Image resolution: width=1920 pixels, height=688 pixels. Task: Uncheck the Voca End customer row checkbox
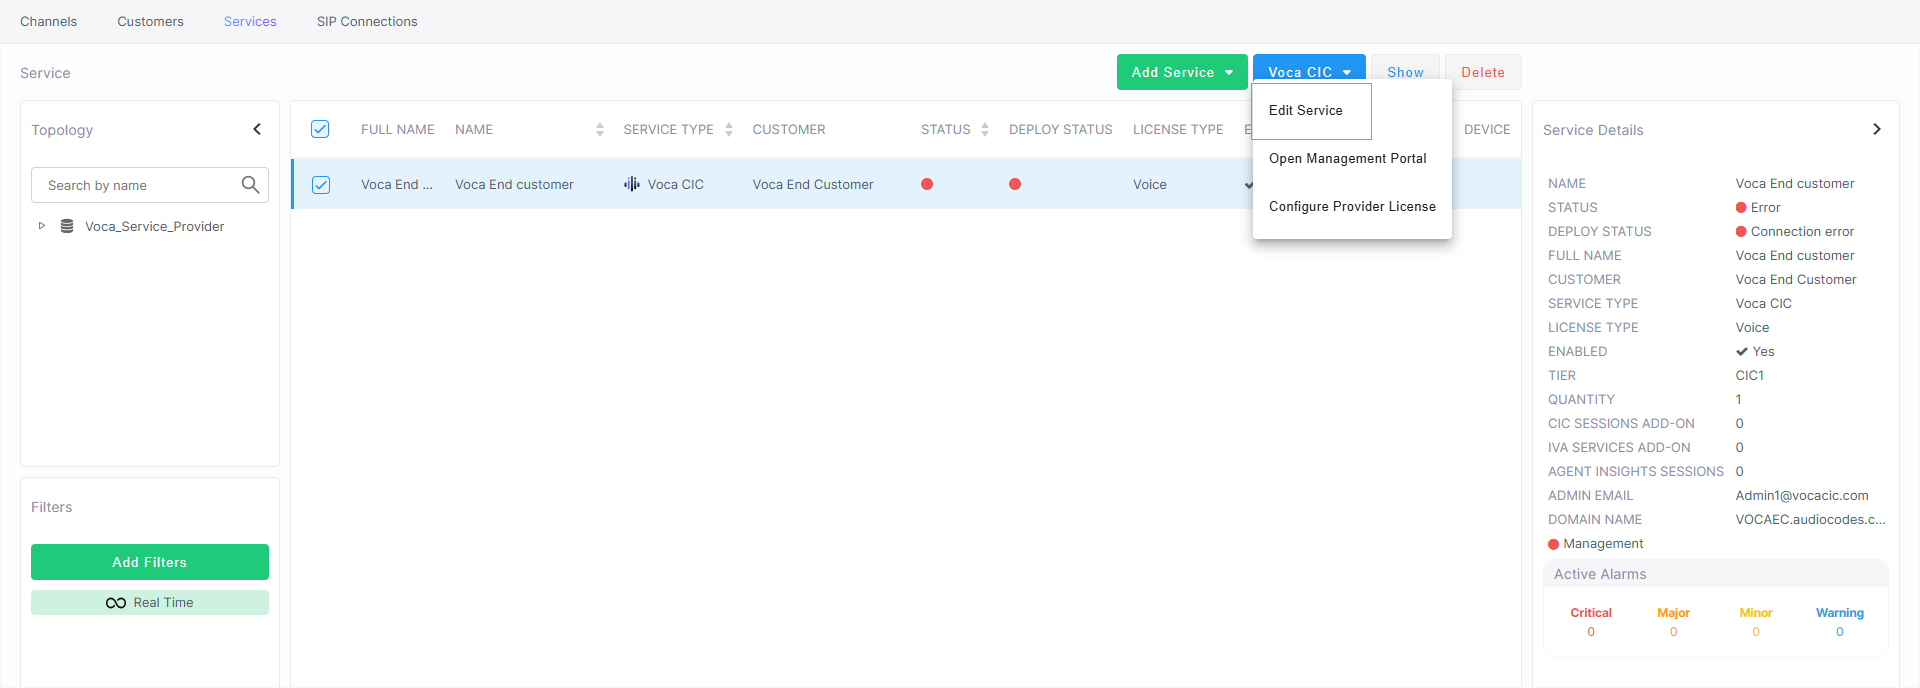click(x=320, y=185)
